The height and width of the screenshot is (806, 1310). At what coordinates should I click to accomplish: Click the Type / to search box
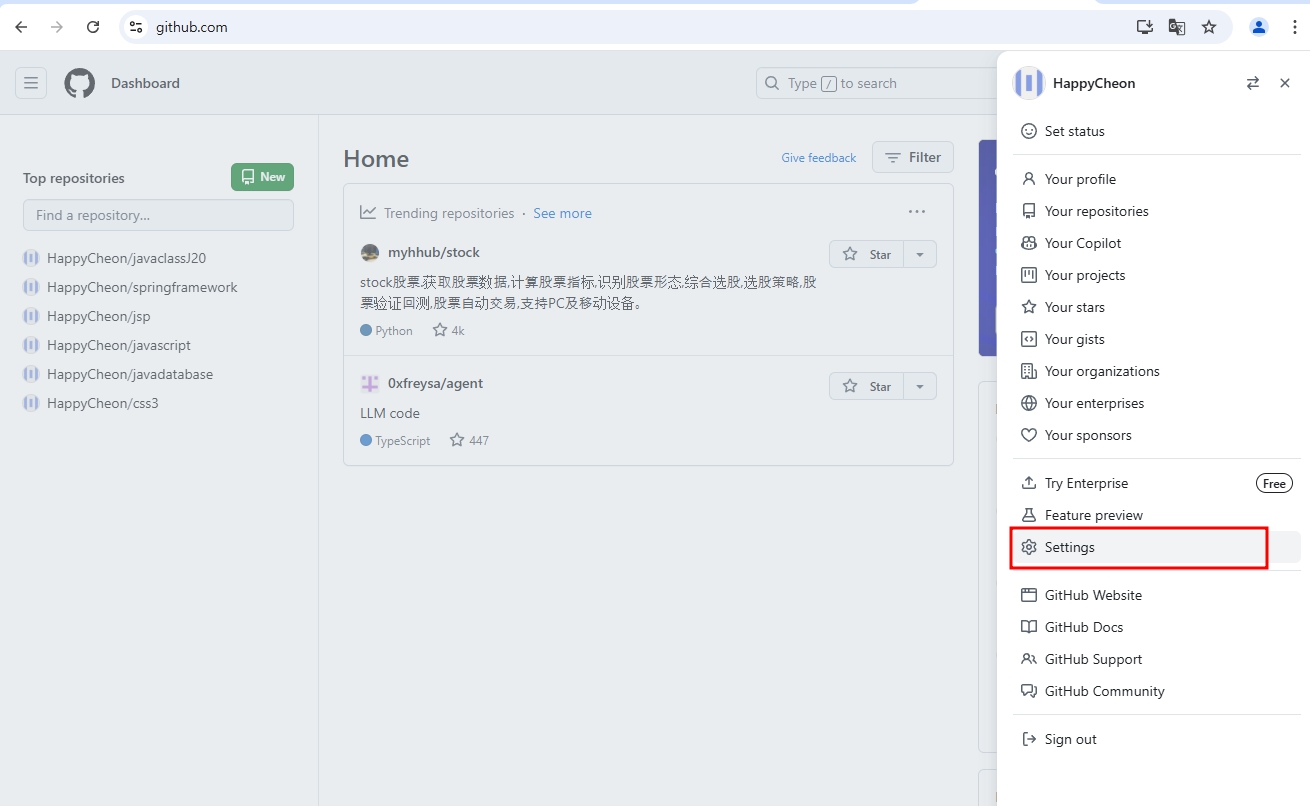(876, 83)
